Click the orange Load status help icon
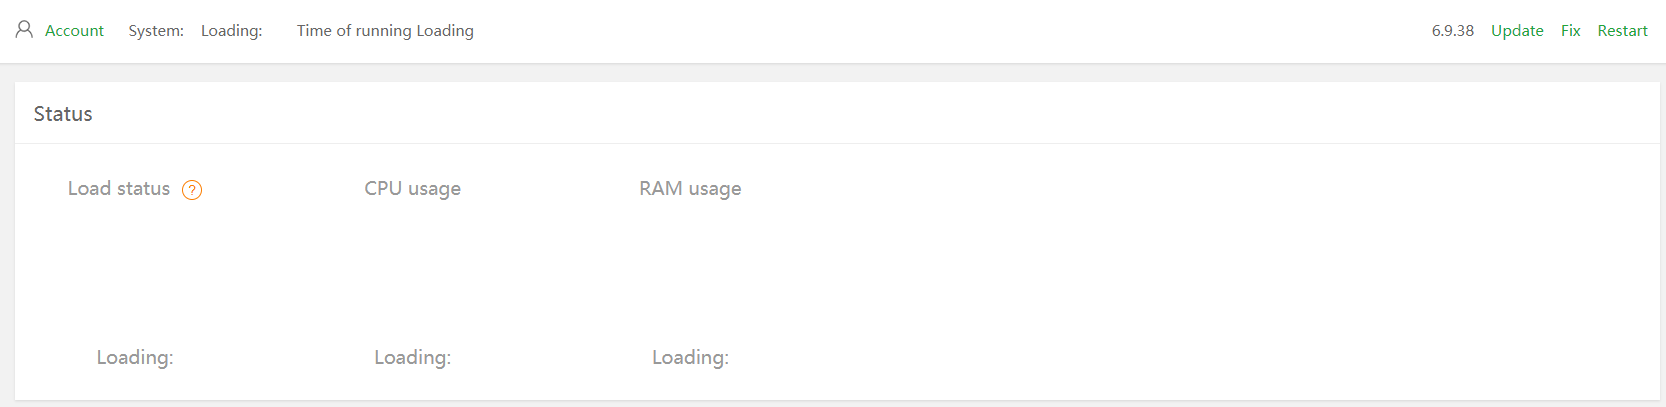 [192, 190]
